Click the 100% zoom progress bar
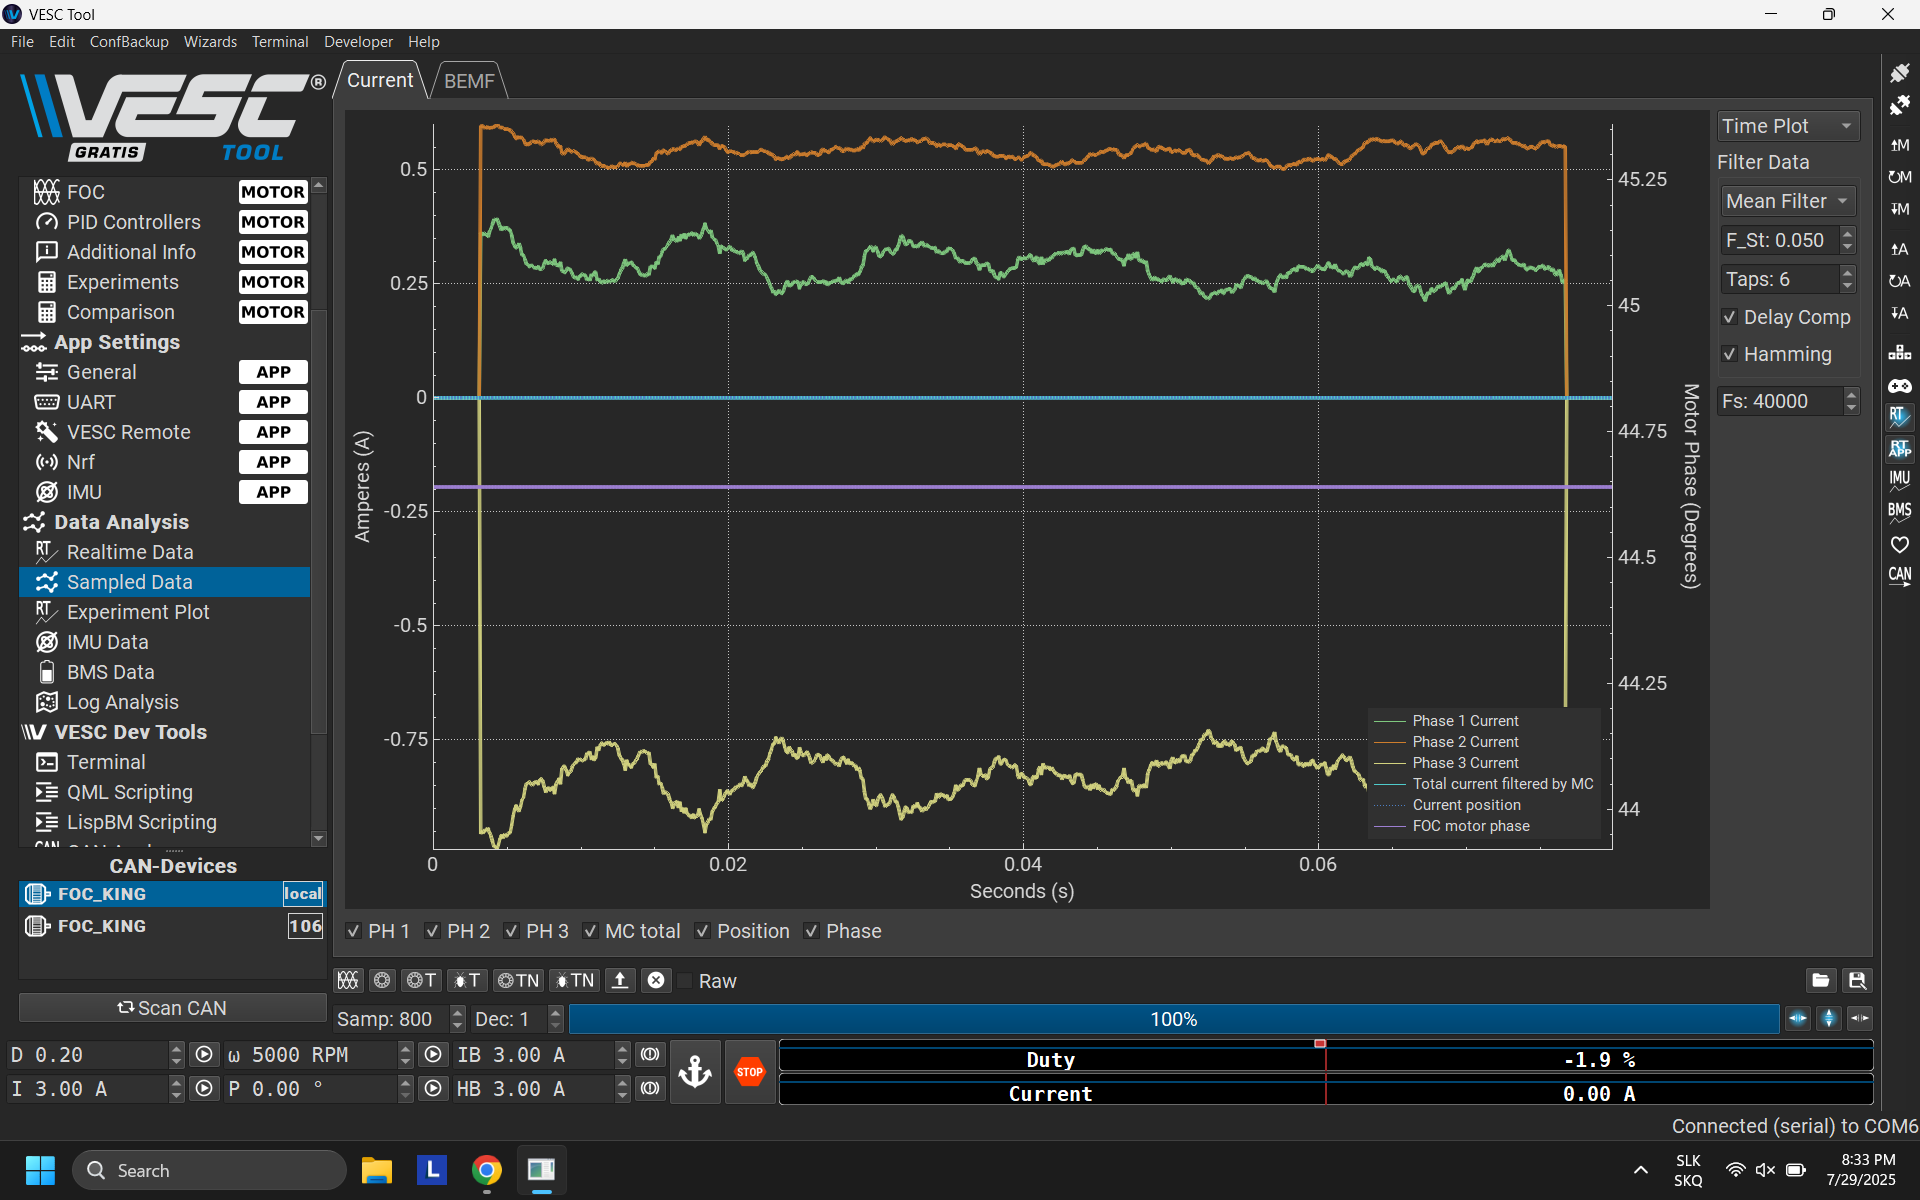Viewport: 1920px width, 1200px height. tap(1174, 1019)
